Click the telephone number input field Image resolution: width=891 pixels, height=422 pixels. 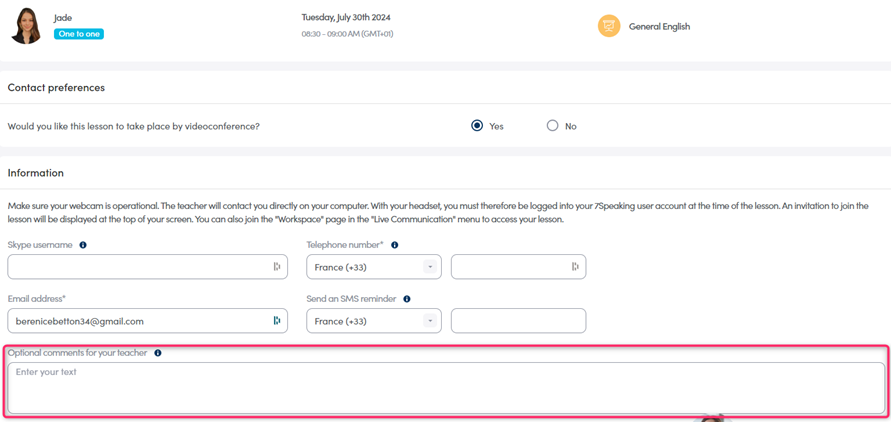[518, 267]
